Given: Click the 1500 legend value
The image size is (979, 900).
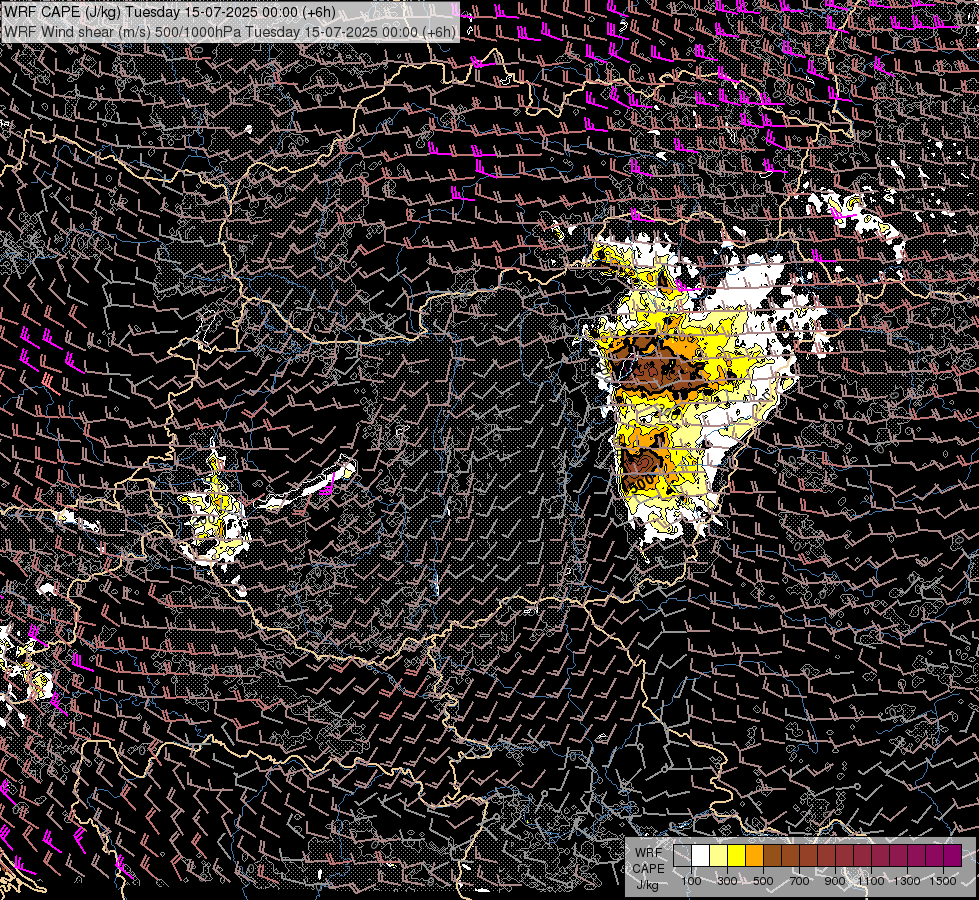Looking at the screenshot, I should click(943, 881).
